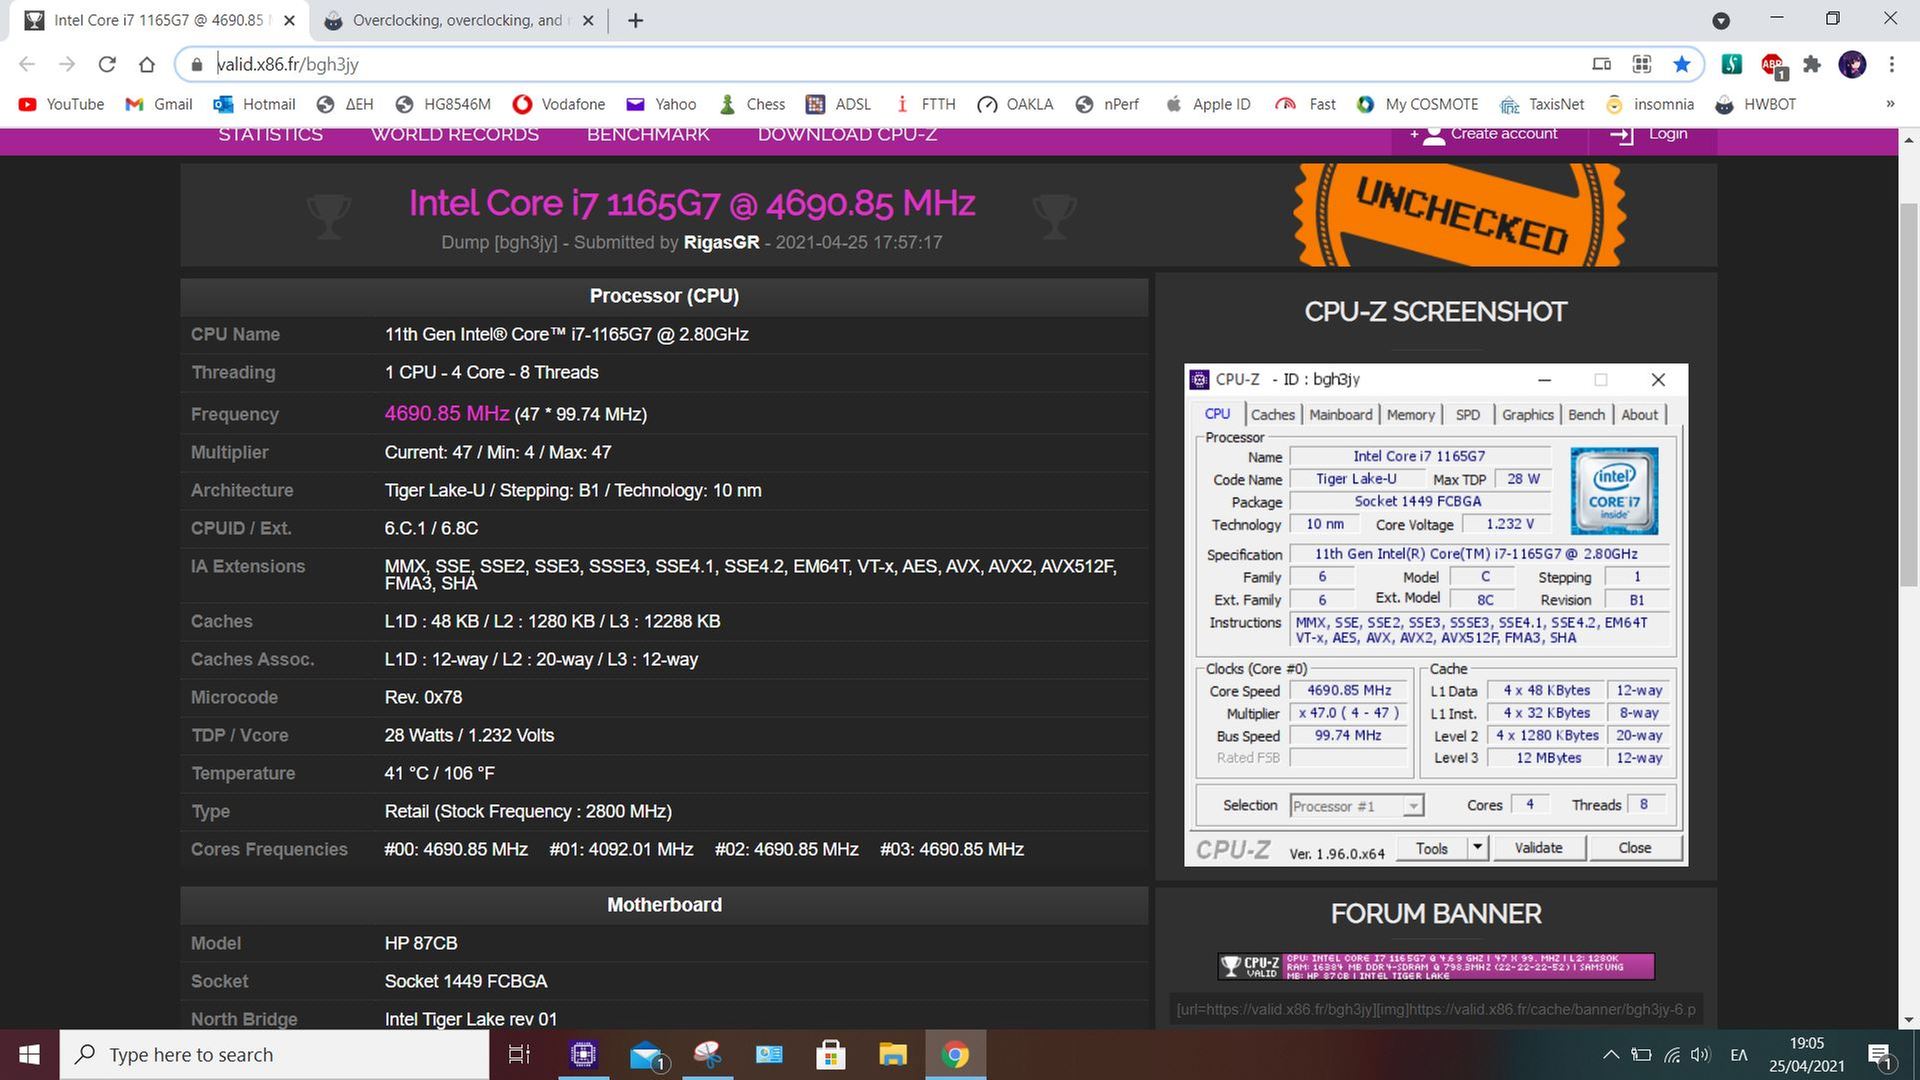Viewport: 1920px width, 1080px height.
Task: Open File Explorer from the taskbar
Action: pyautogui.click(x=892, y=1055)
